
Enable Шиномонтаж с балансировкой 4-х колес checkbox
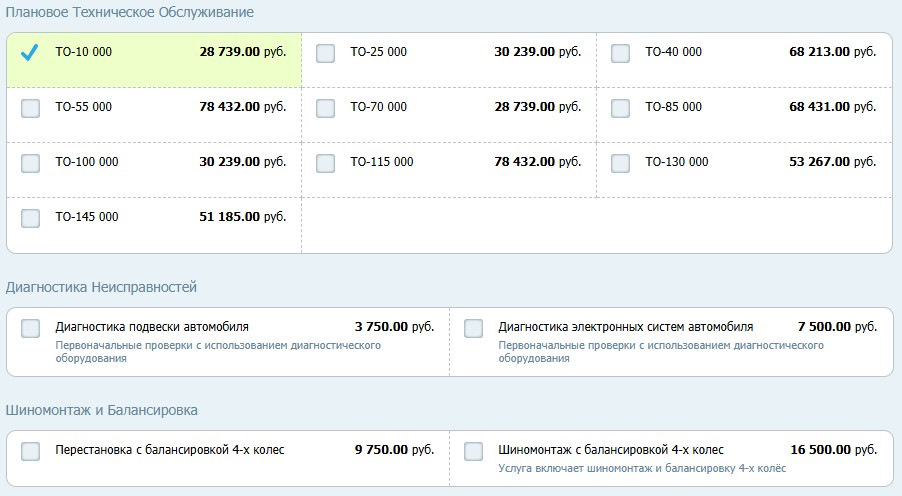pyautogui.click(x=474, y=451)
